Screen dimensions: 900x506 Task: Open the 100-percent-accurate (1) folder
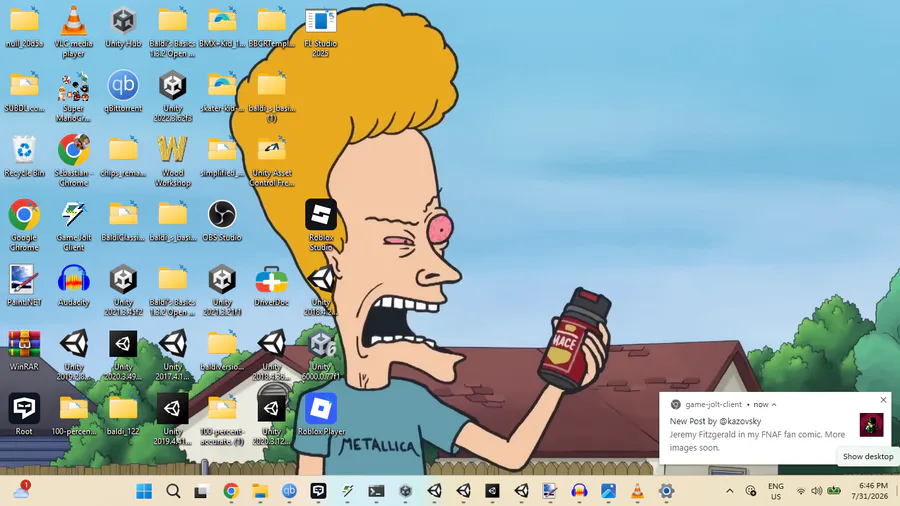click(x=222, y=419)
